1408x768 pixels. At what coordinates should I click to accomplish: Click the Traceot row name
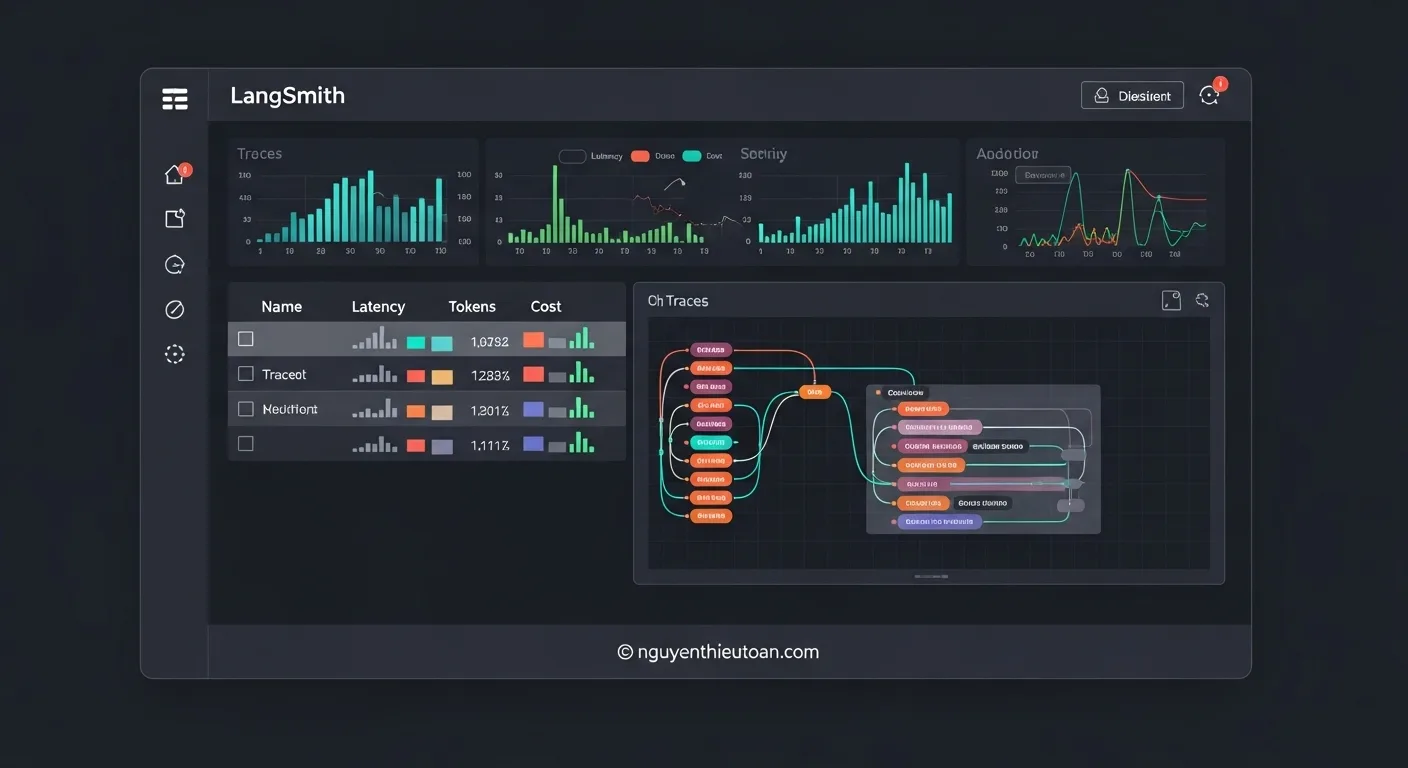coord(284,374)
